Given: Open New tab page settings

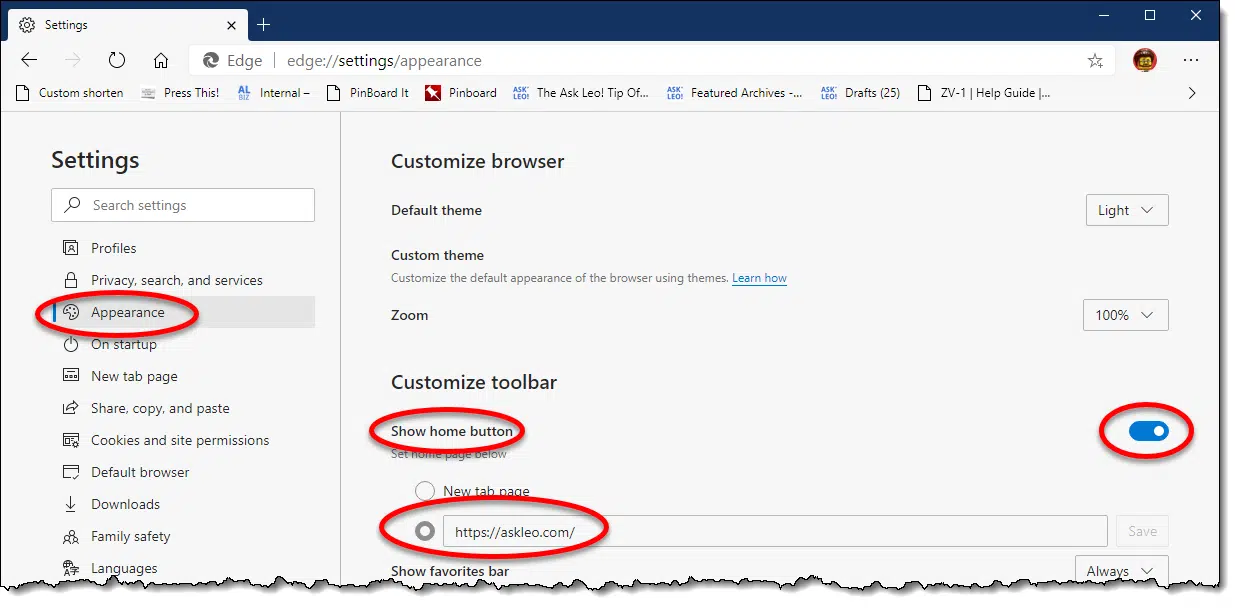Looking at the screenshot, I should coord(184,376).
